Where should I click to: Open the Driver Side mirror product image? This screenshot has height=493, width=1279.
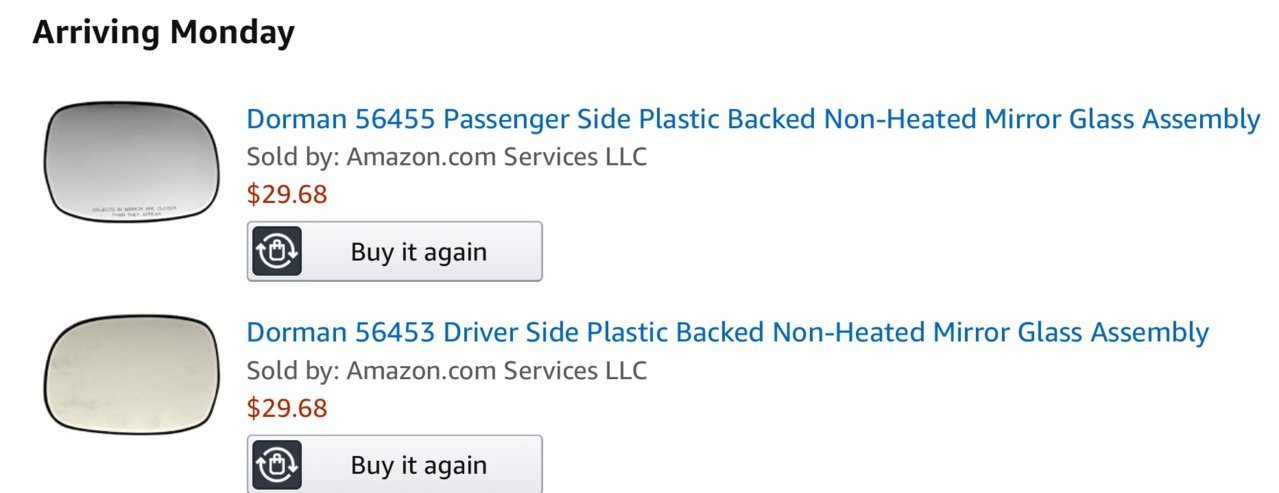click(131, 374)
